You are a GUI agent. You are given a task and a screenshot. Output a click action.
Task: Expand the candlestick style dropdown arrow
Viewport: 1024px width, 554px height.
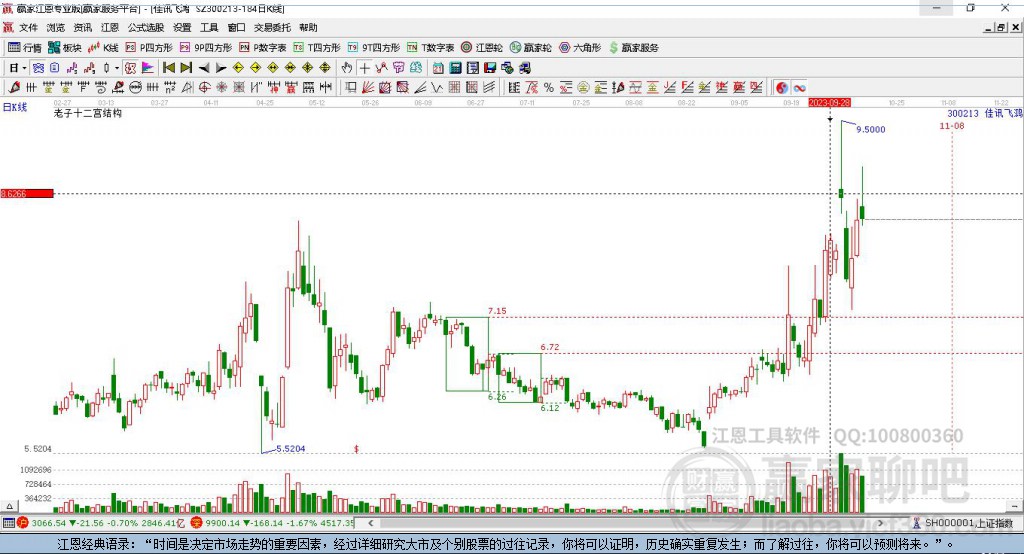[x=117, y=68]
